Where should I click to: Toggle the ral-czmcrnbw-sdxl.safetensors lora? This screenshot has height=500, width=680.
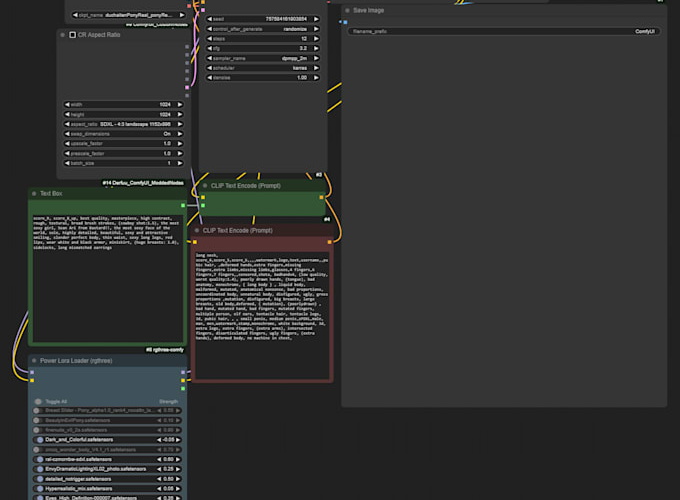point(38,459)
